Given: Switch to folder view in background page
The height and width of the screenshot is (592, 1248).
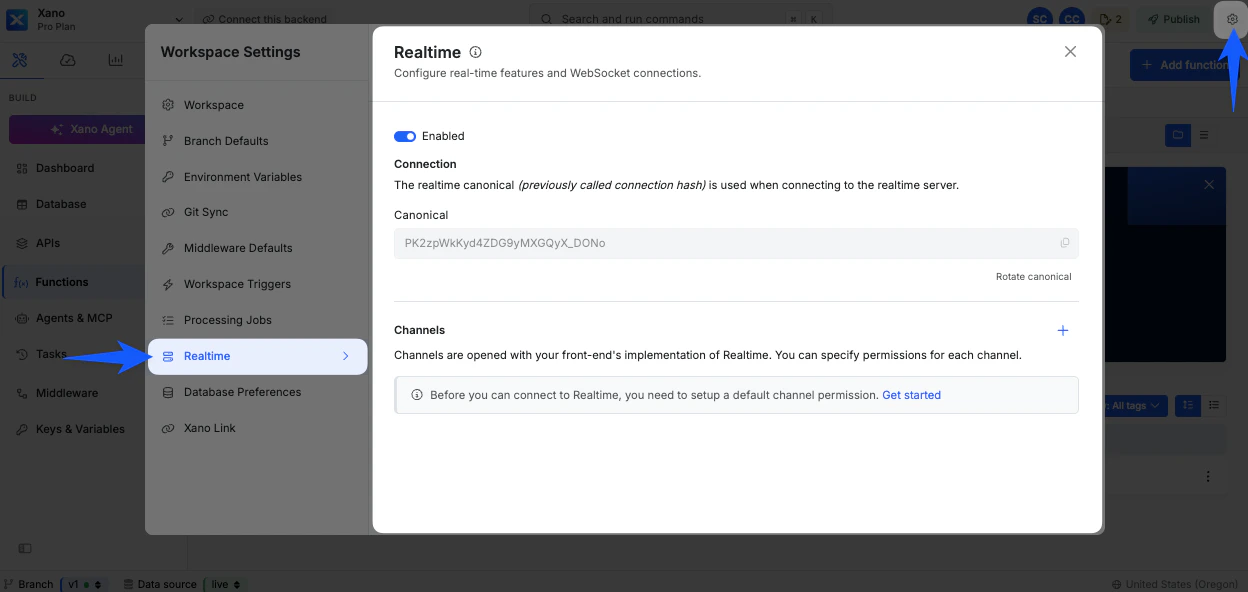Looking at the screenshot, I should click(x=1178, y=135).
